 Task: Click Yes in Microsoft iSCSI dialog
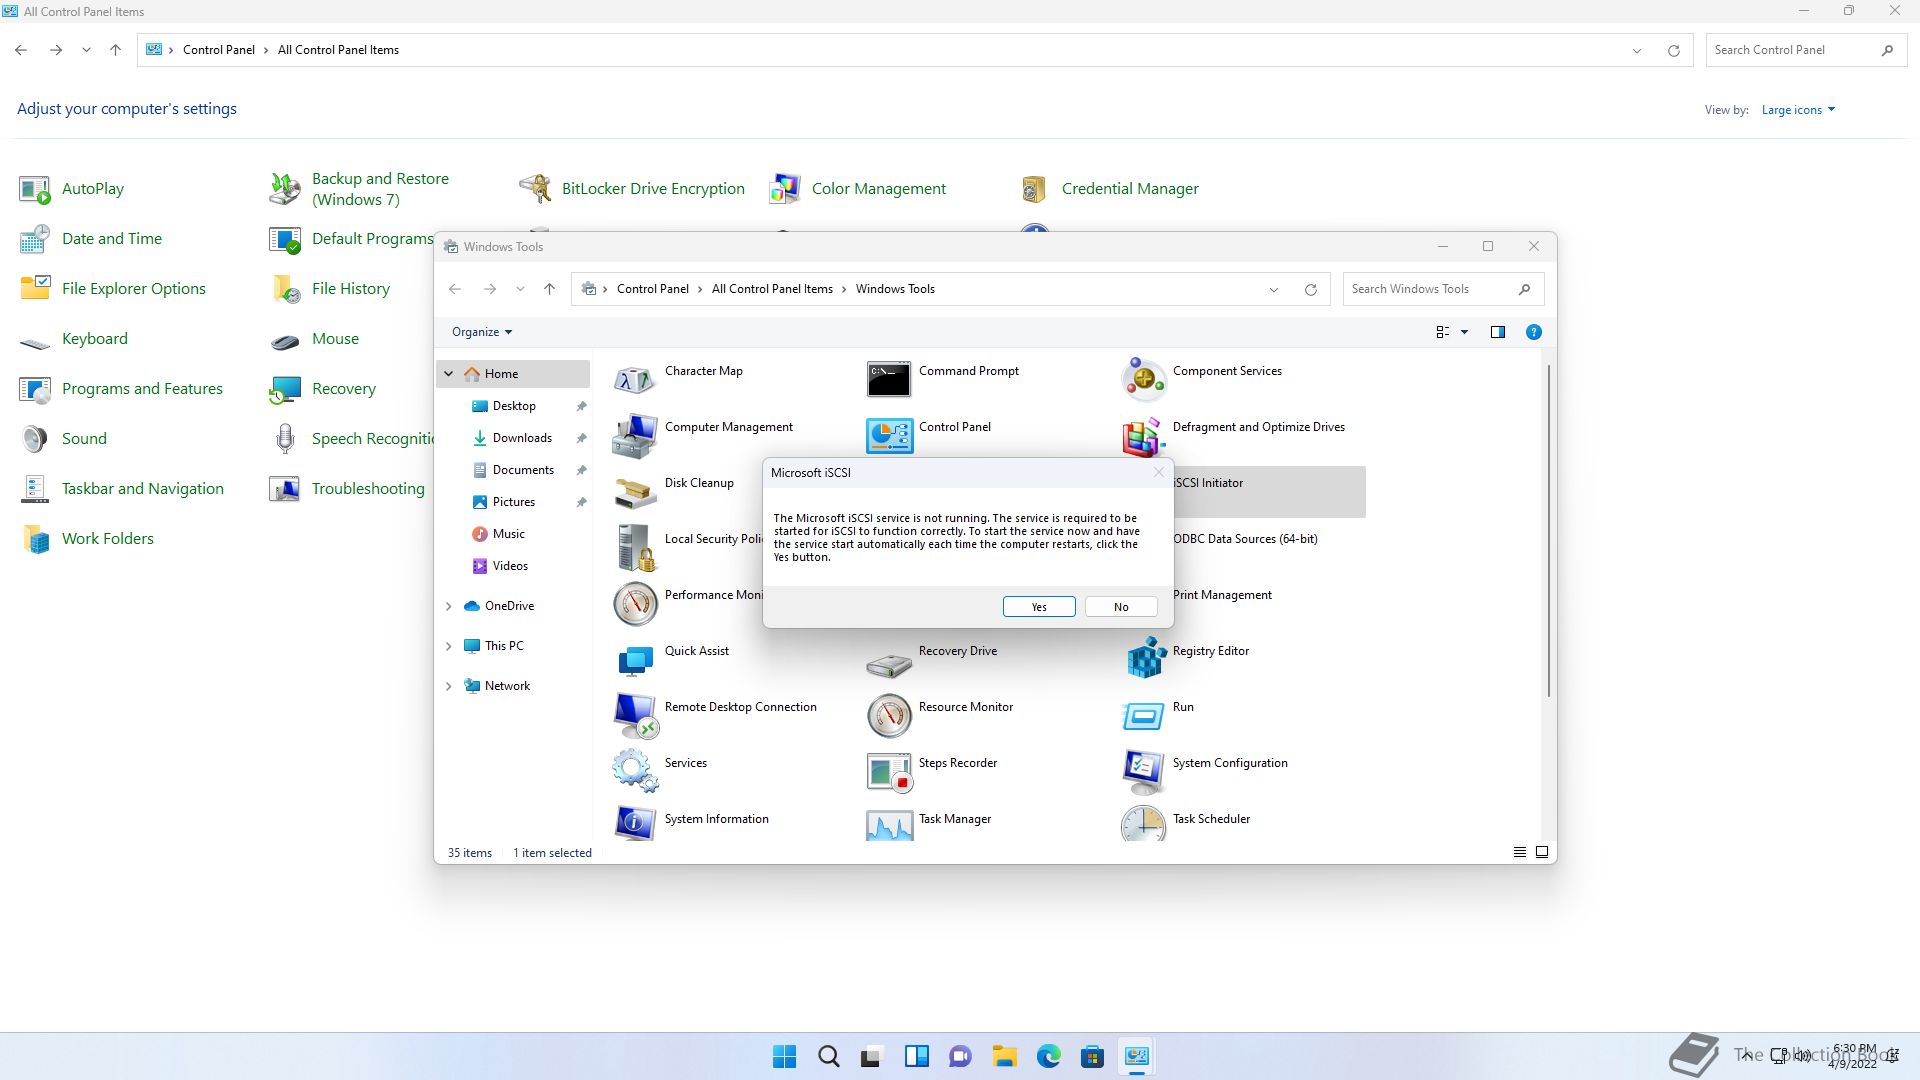pos(1039,607)
